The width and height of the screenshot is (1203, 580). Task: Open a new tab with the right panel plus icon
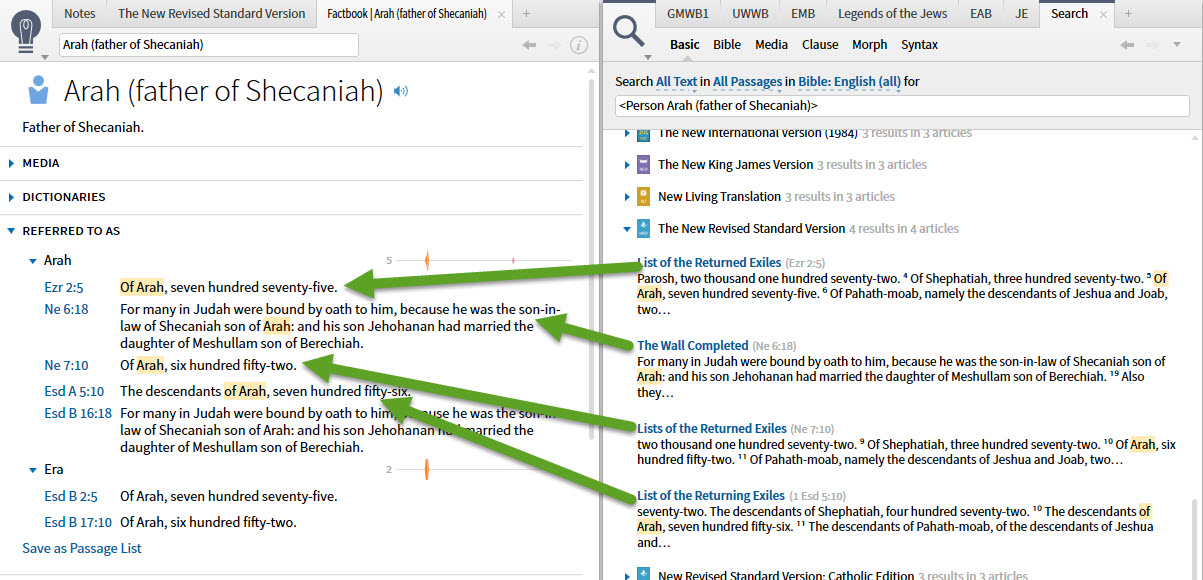1126,14
